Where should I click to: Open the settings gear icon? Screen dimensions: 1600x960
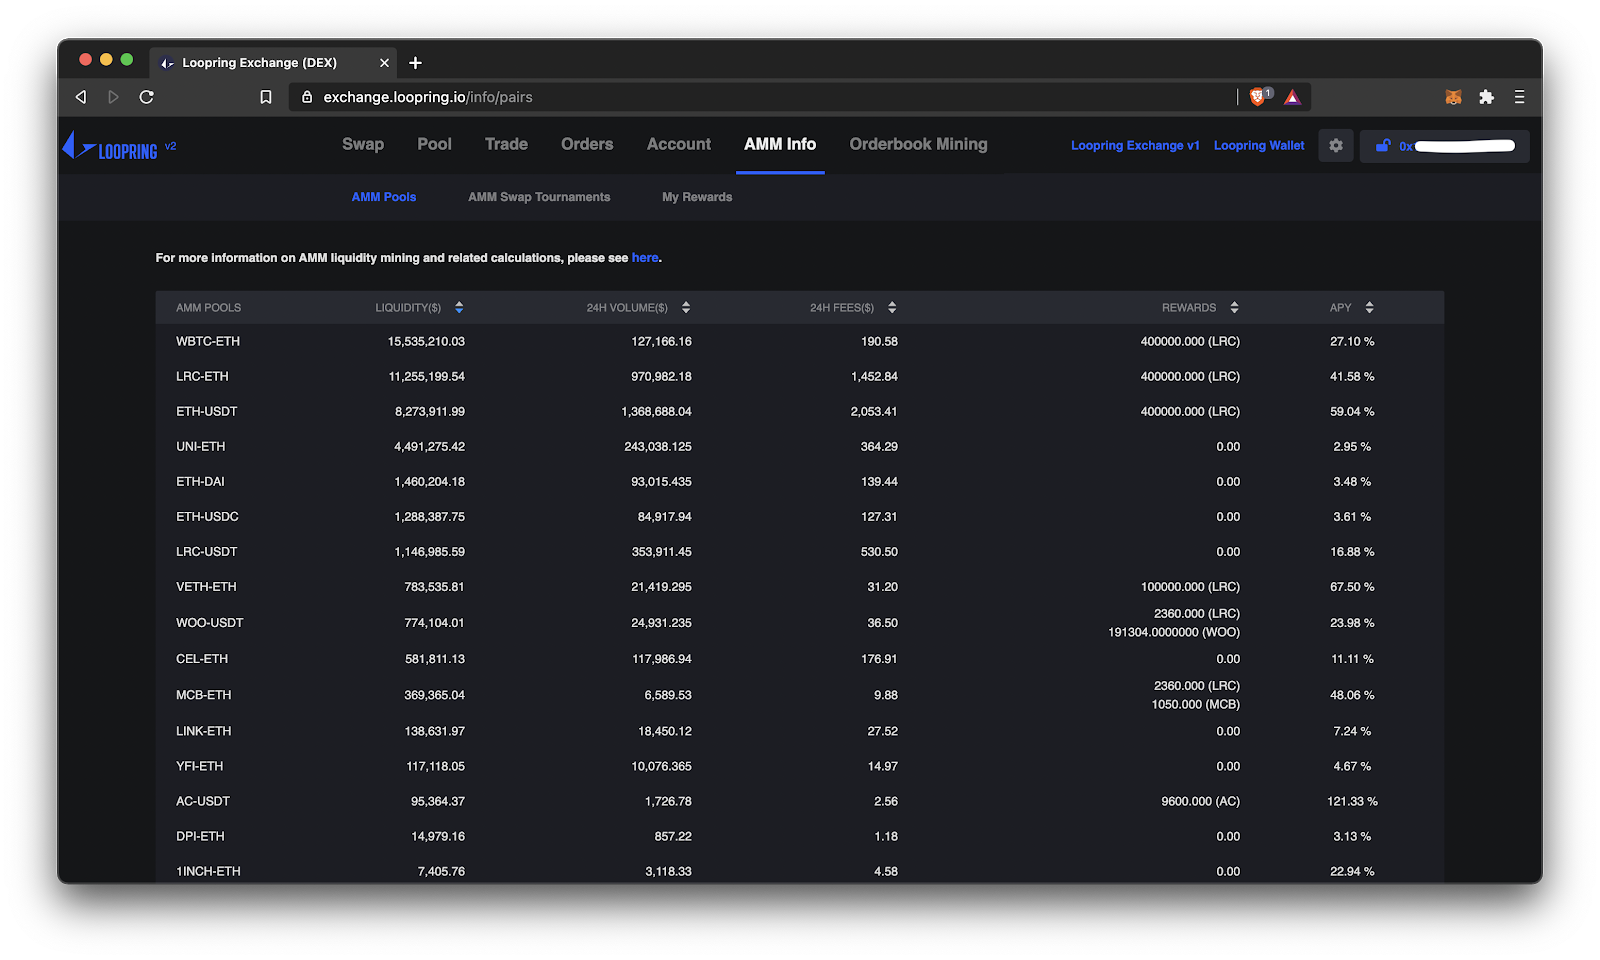tap(1336, 146)
